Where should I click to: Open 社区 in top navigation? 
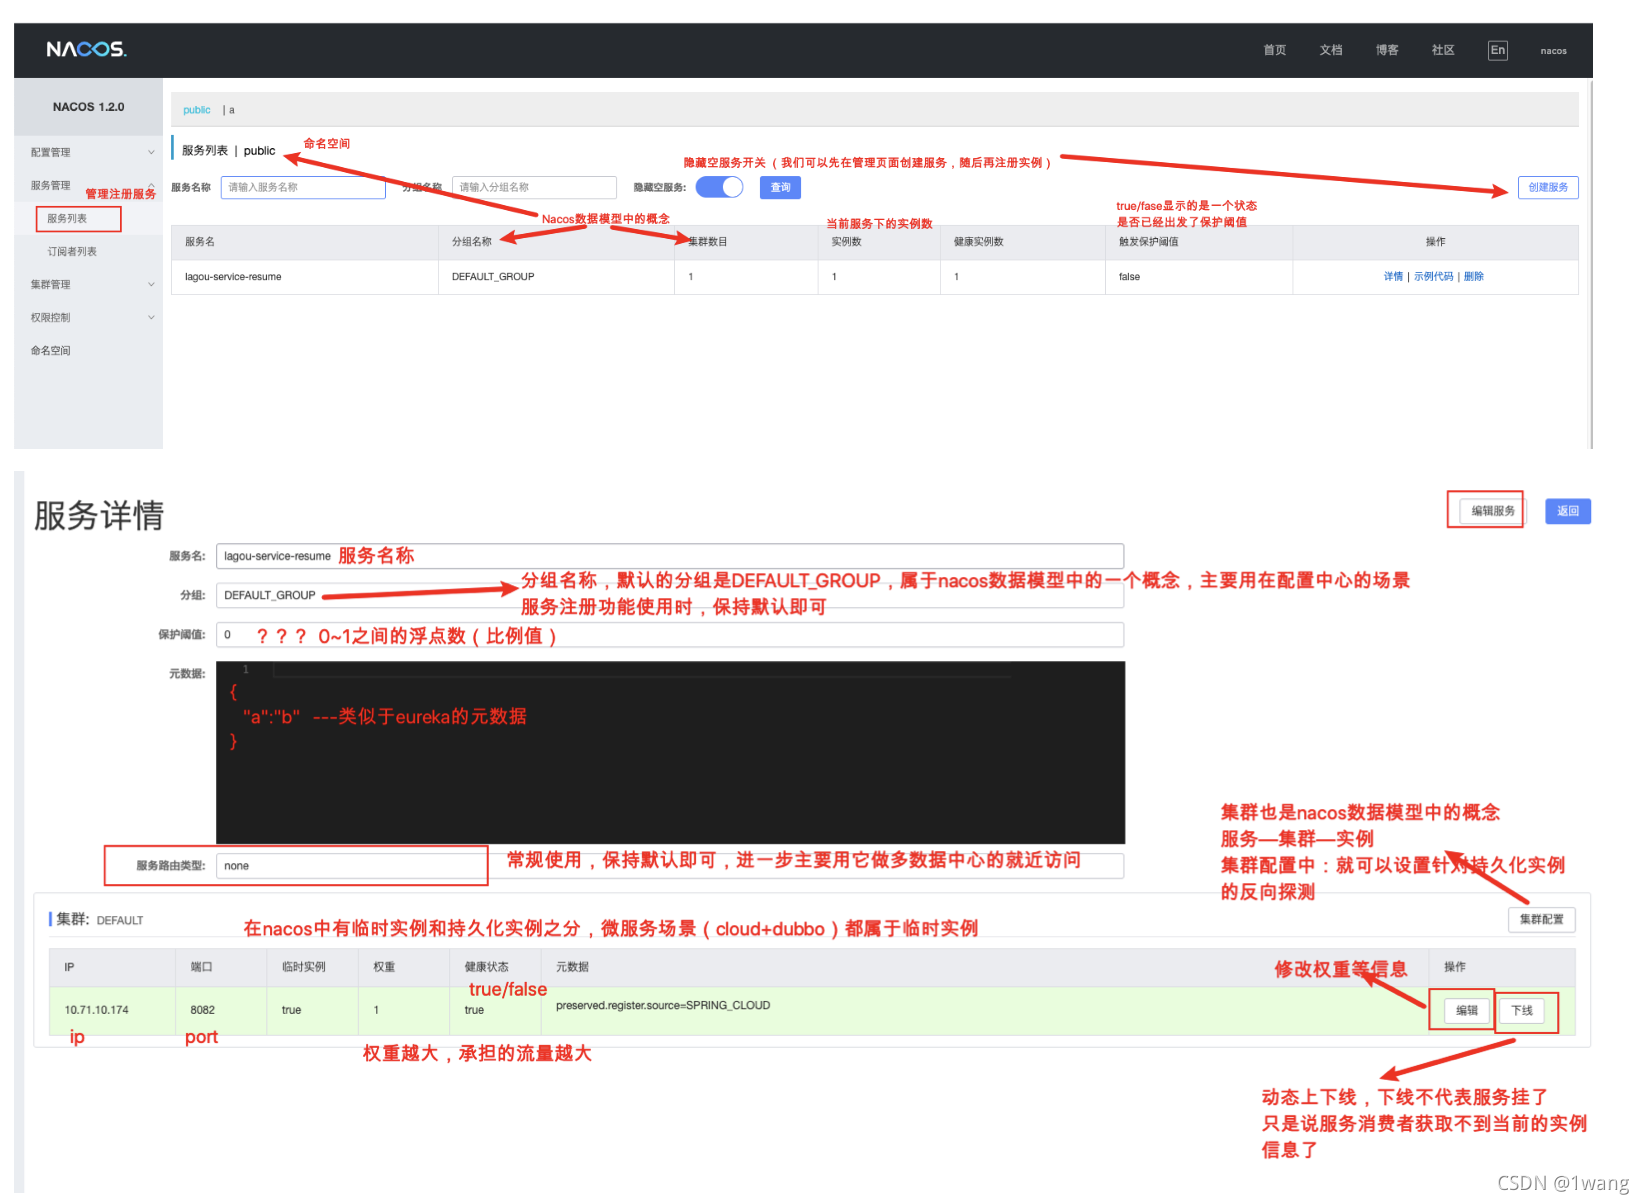(x=1442, y=50)
